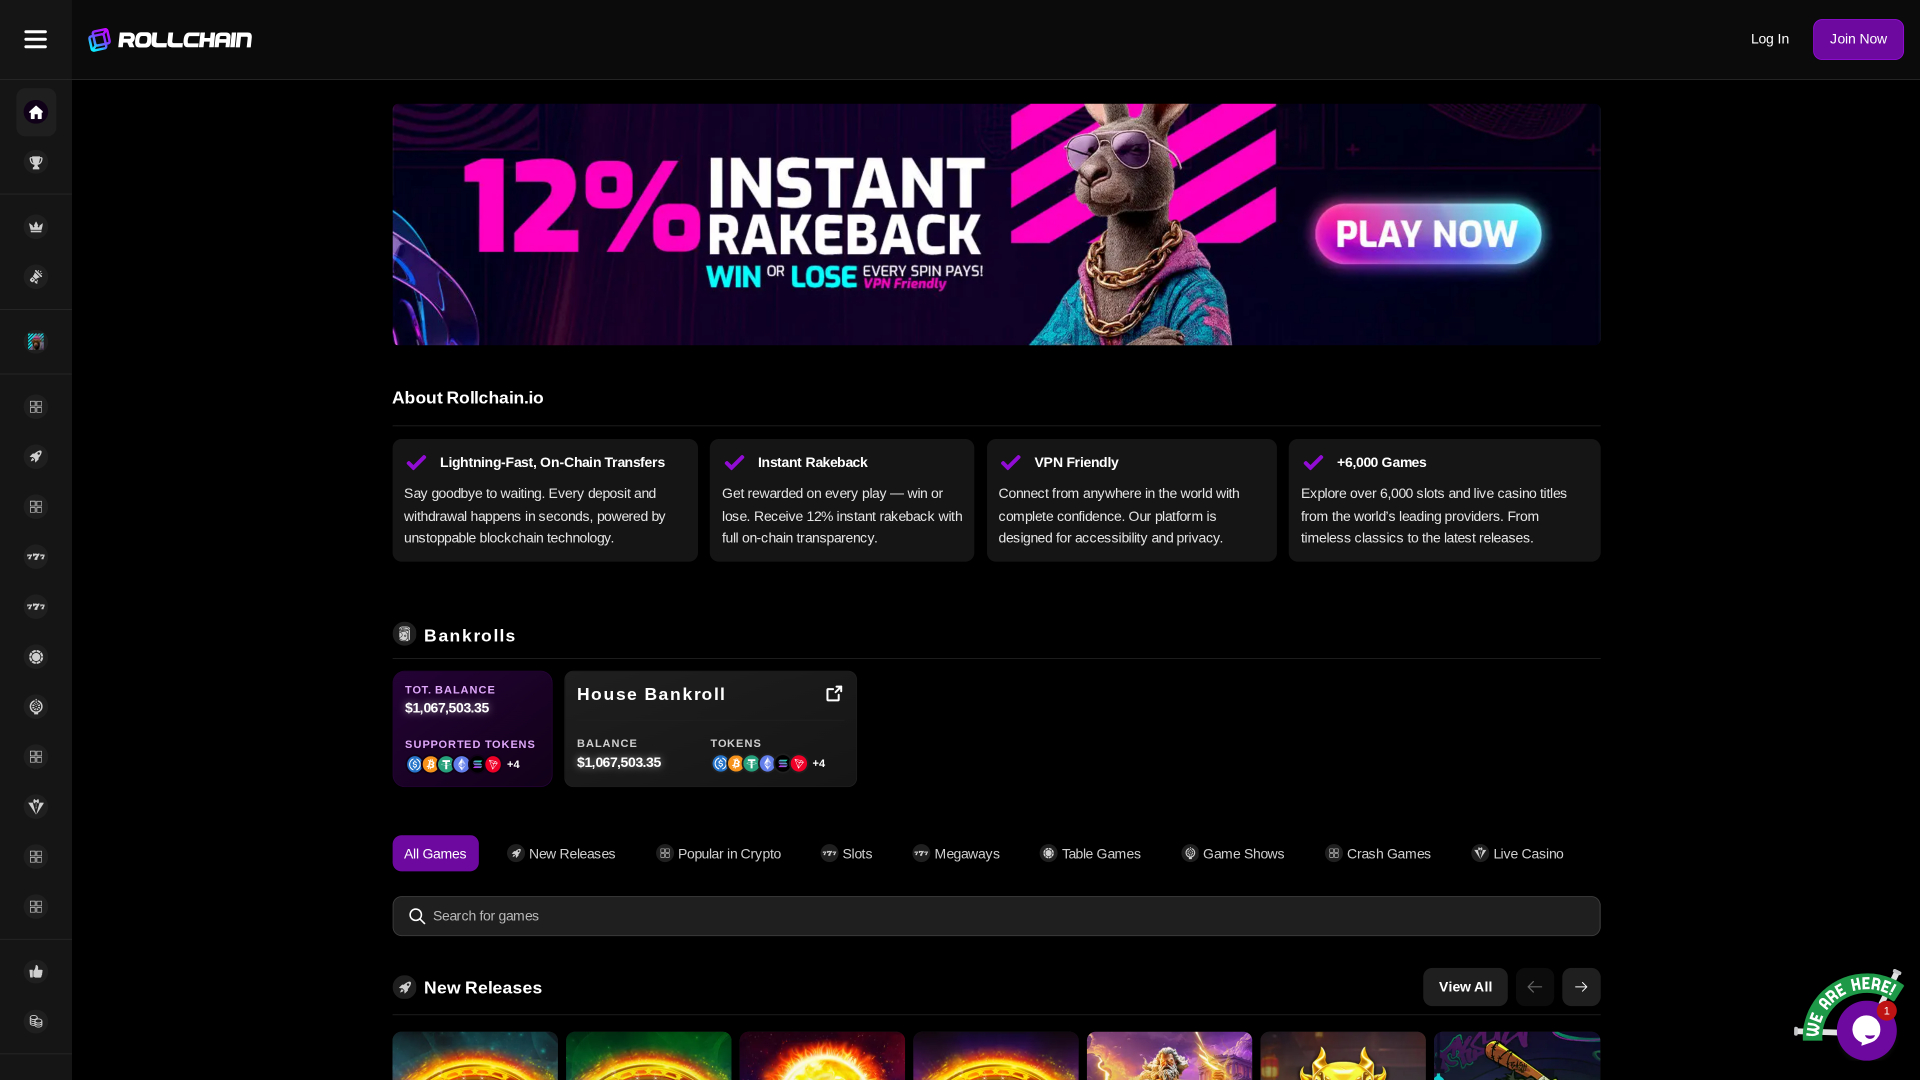Click the thumbs-up icon near sidebar bottom
The width and height of the screenshot is (1920, 1080).
(36, 971)
